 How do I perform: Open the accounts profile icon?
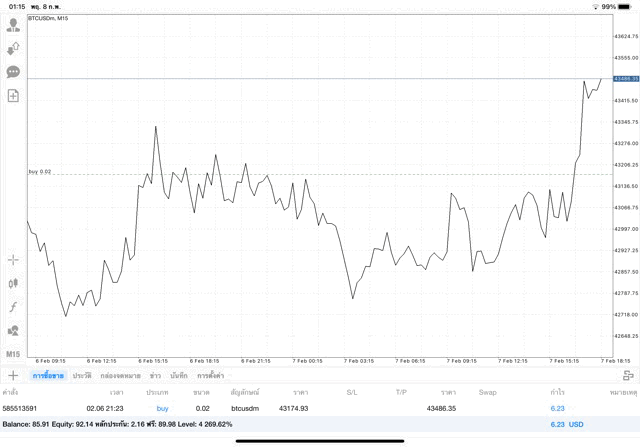[x=13, y=24]
